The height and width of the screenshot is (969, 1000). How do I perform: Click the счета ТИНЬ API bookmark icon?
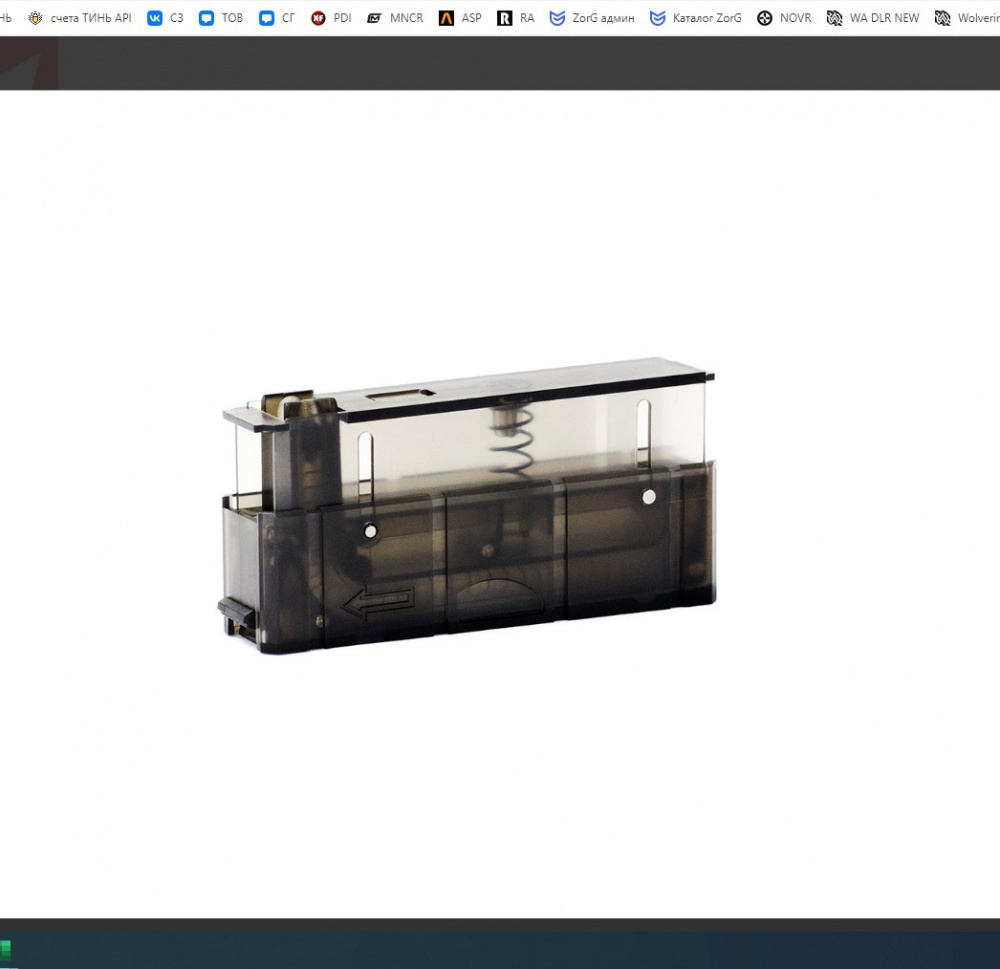[36, 18]
